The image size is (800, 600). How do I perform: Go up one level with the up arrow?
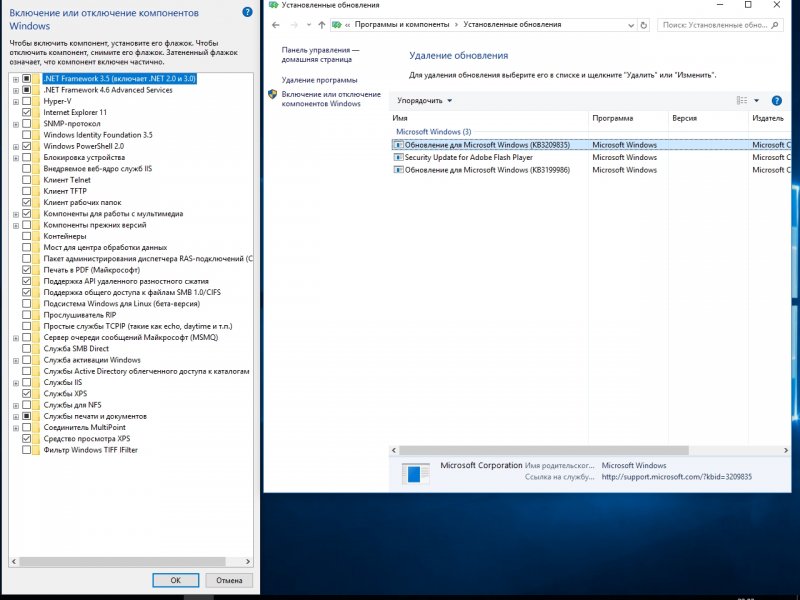pos(321,24)
